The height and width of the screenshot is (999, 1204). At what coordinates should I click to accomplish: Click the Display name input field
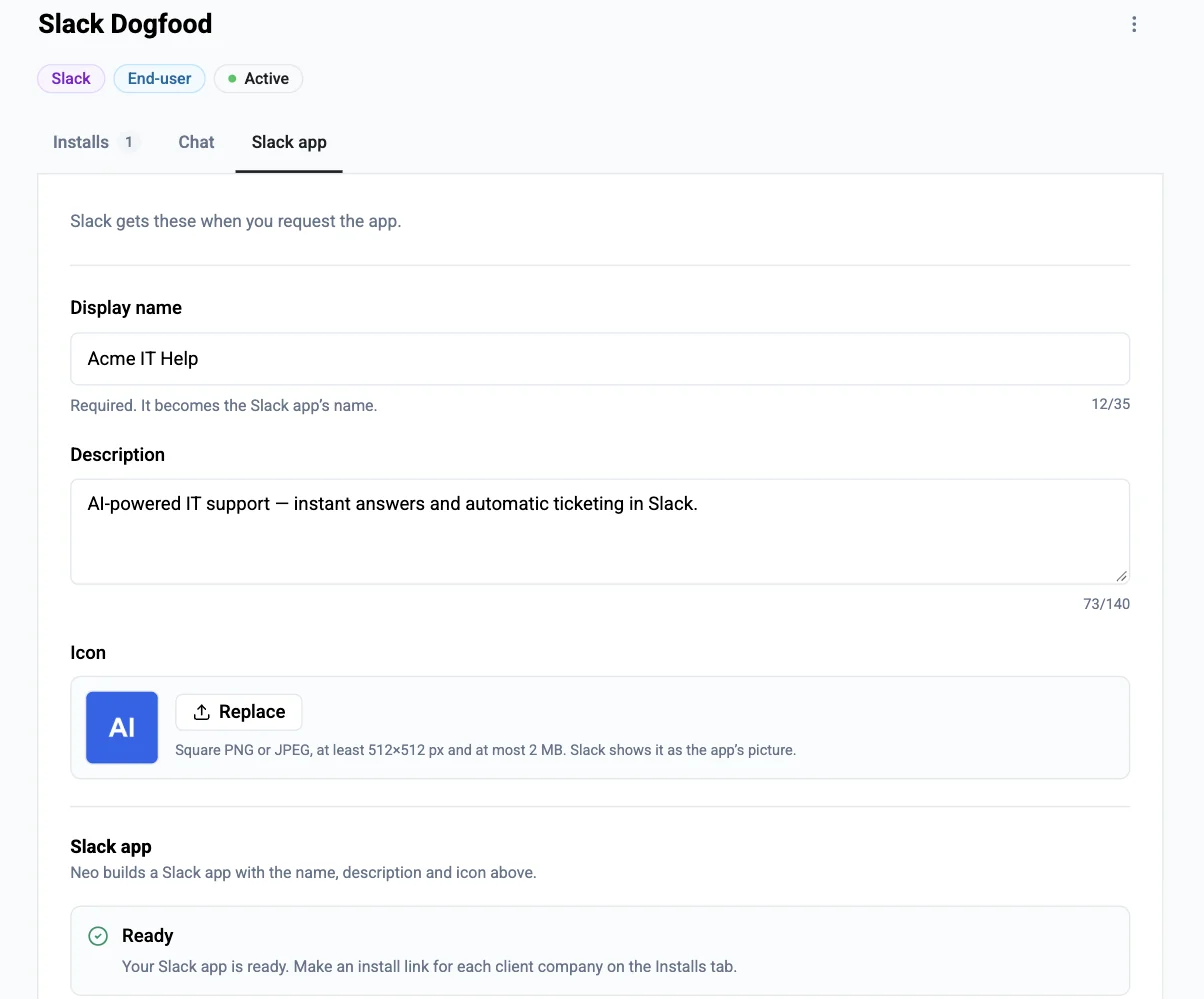click(x=600, y=359)
